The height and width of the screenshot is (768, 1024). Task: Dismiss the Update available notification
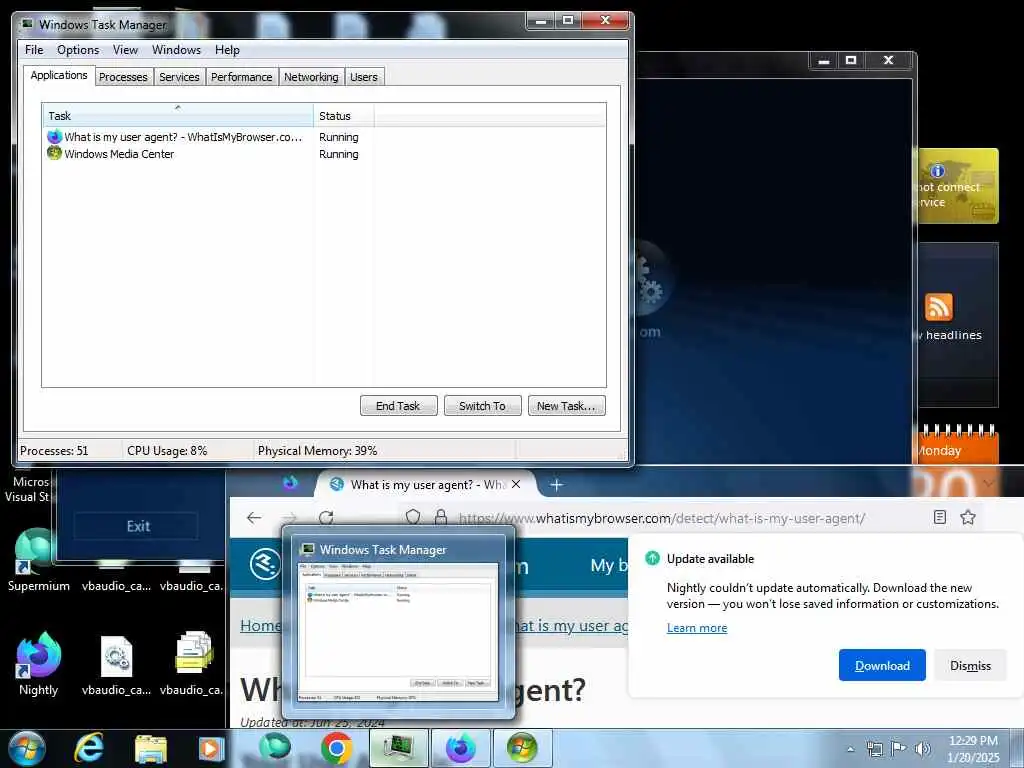coord(970,665)
